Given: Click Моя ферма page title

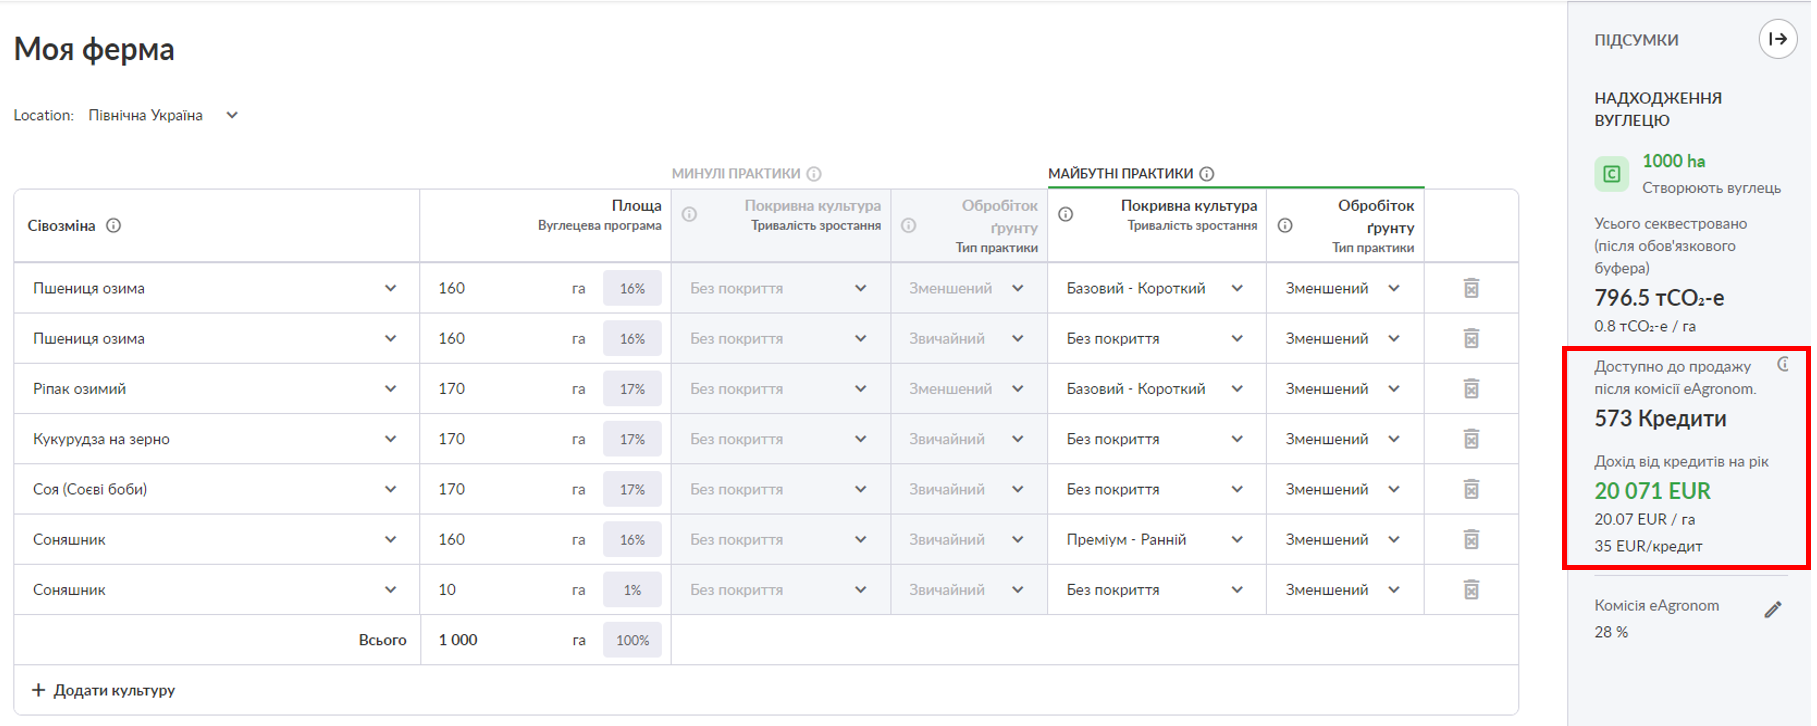Looking at the screenshot, I should click(x=94, y=49).
